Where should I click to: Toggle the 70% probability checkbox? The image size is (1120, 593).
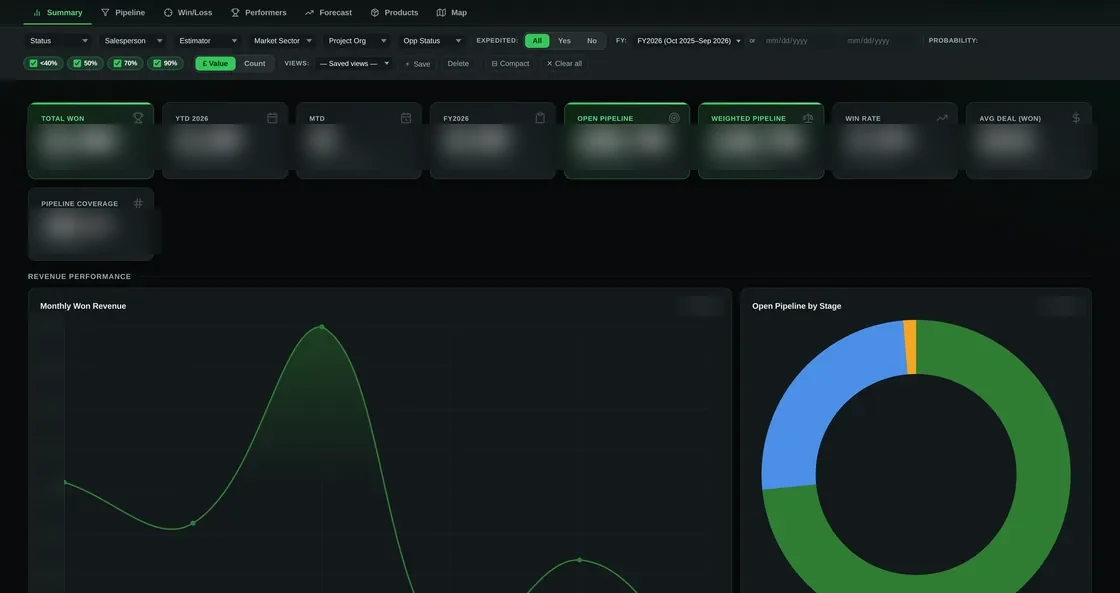(125, 64)
